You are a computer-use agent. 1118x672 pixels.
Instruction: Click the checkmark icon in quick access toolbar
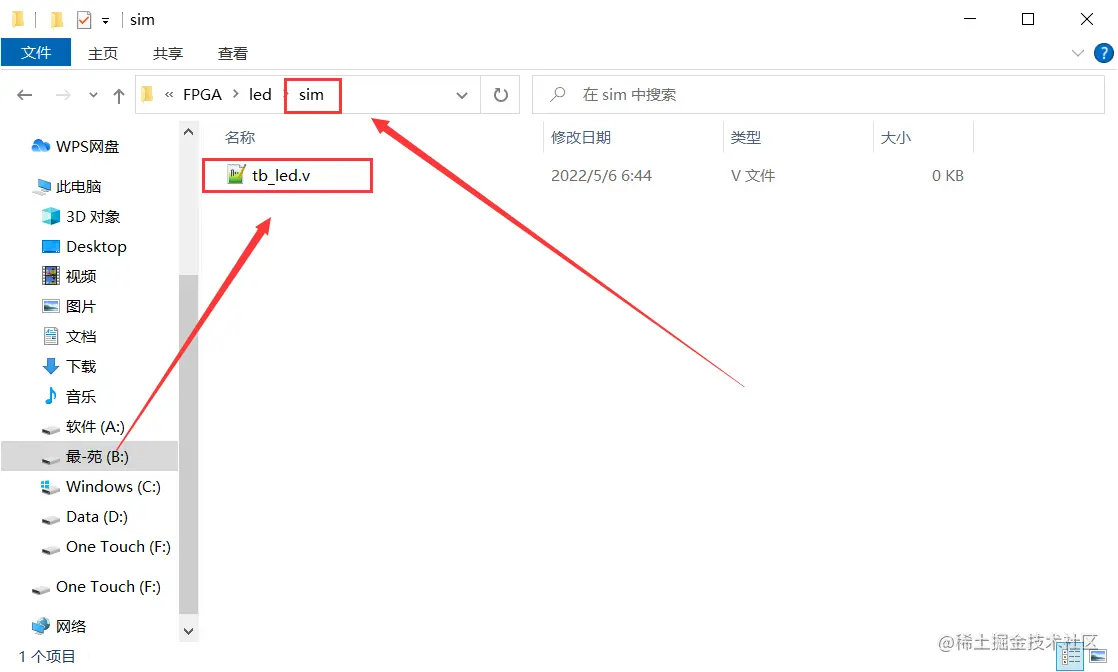(85, 18)
